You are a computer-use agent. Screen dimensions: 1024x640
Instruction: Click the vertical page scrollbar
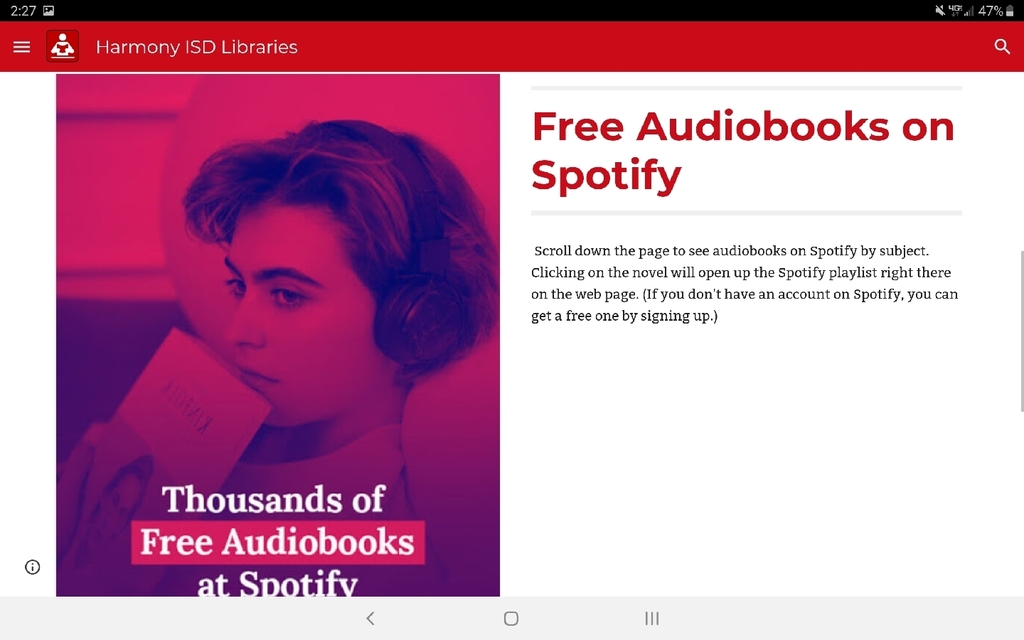point(1021,330)
